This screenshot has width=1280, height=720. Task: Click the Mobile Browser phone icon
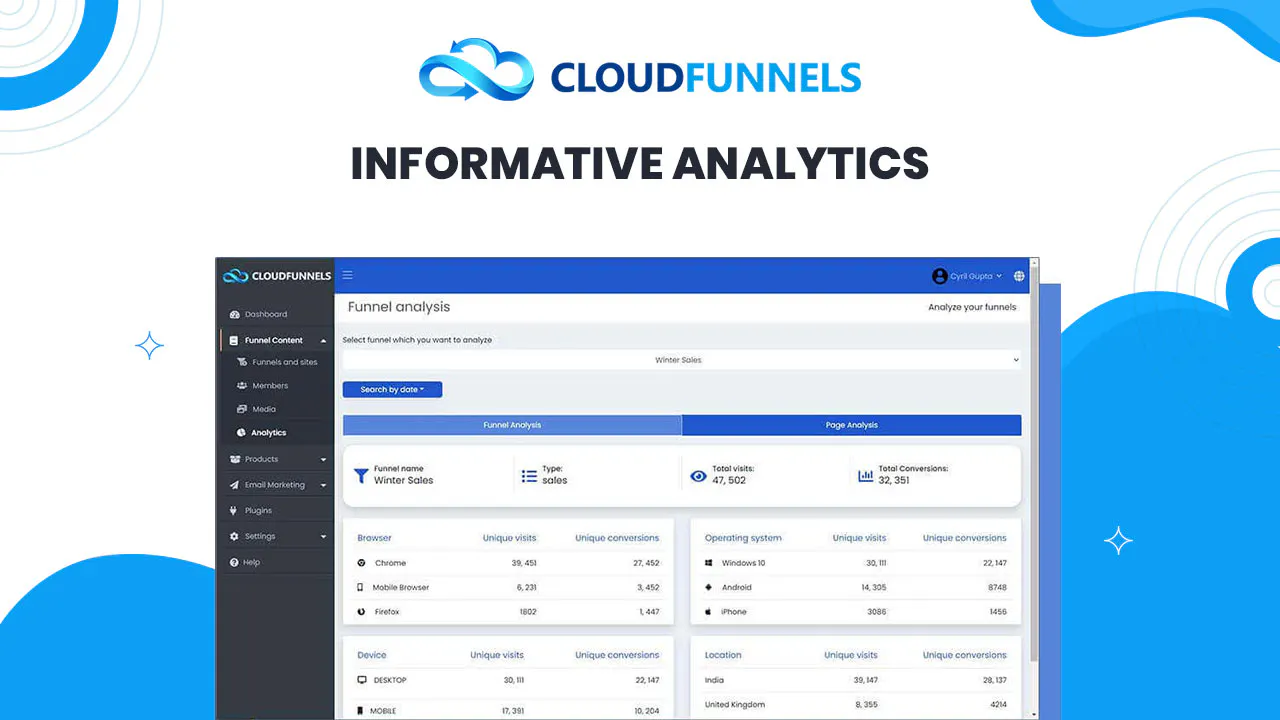point(361,587)
